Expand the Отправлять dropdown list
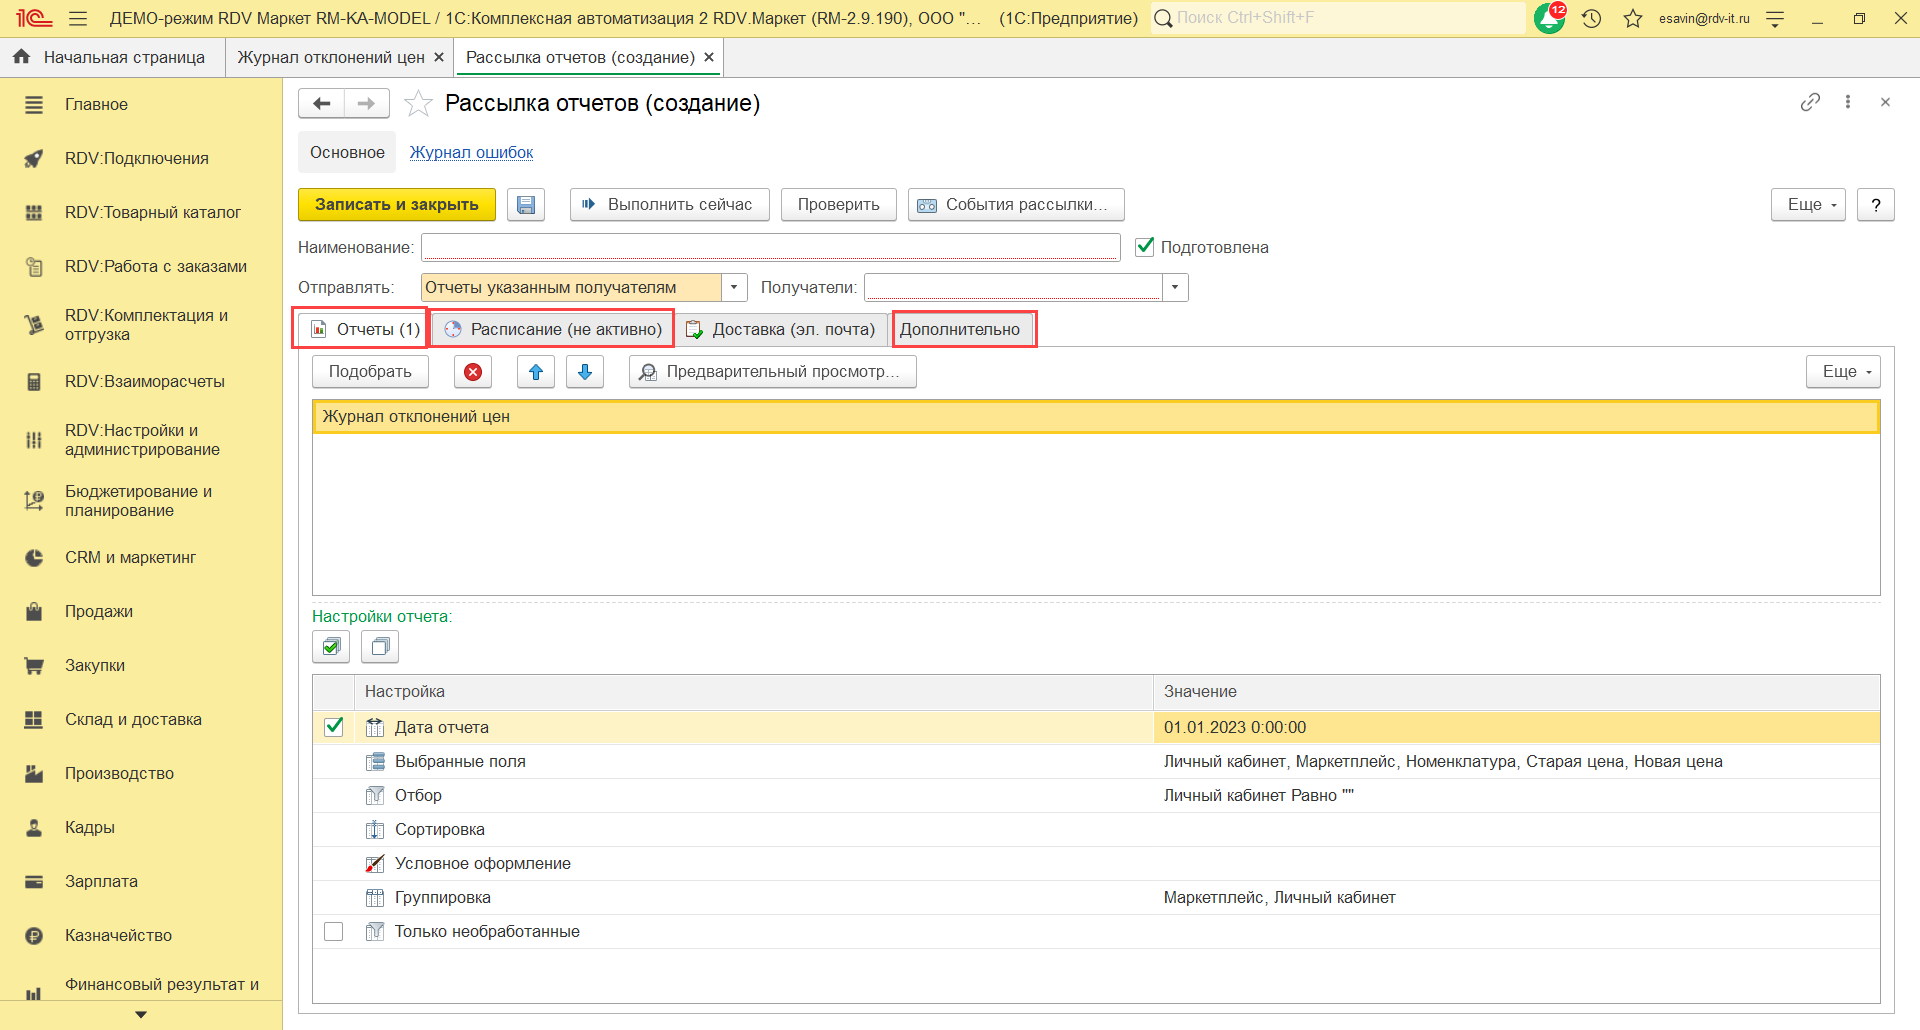 pyautogui.click(x=734, y=288)
